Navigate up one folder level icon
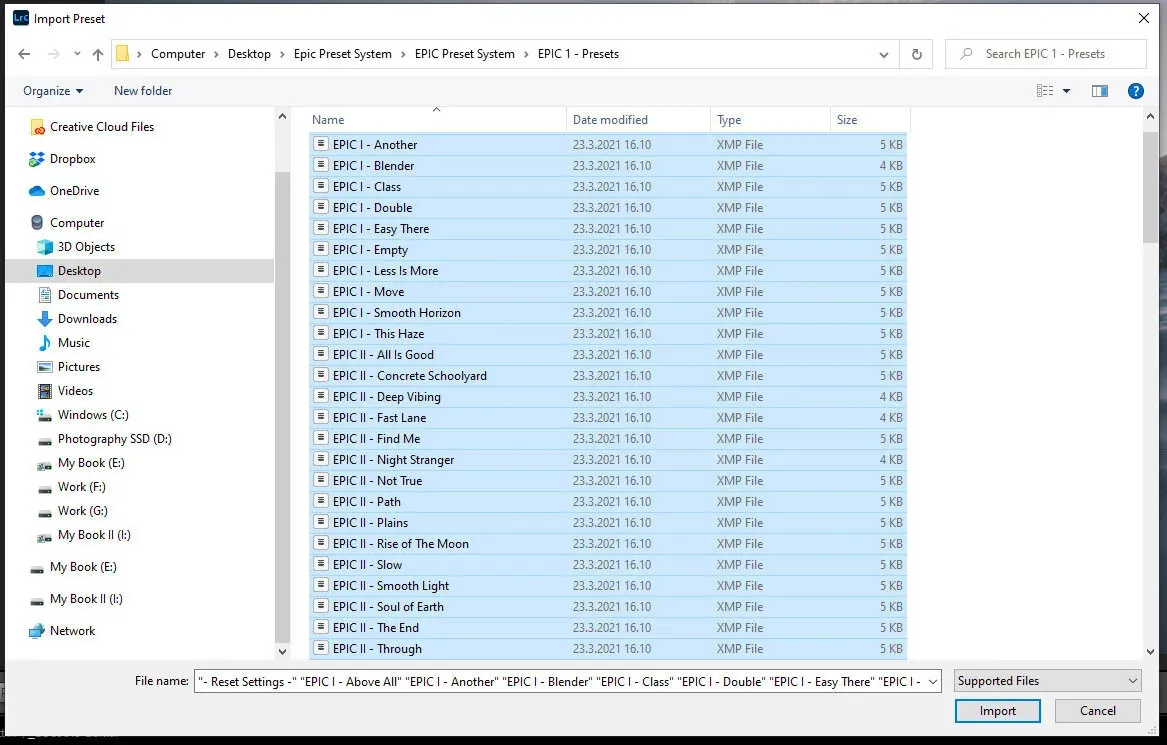Screen dimensions: 1167x745 [x=95, y=53]
